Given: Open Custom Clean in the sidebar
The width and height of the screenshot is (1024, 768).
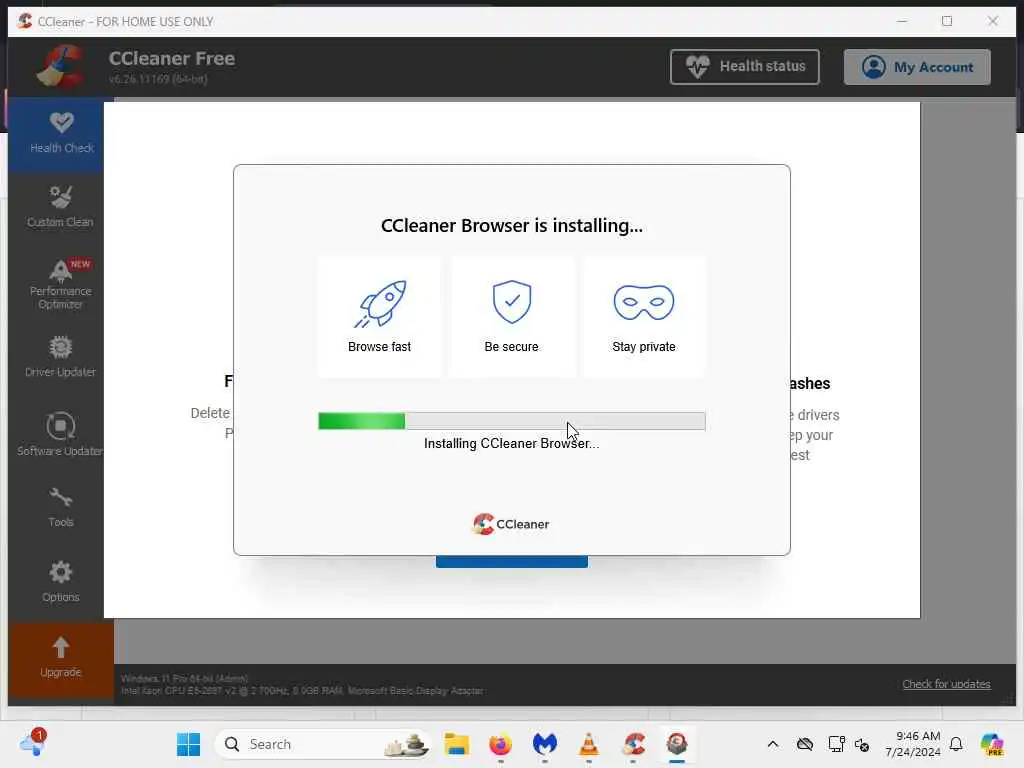Looking at the screenshot, I should [x=61, y=208].
